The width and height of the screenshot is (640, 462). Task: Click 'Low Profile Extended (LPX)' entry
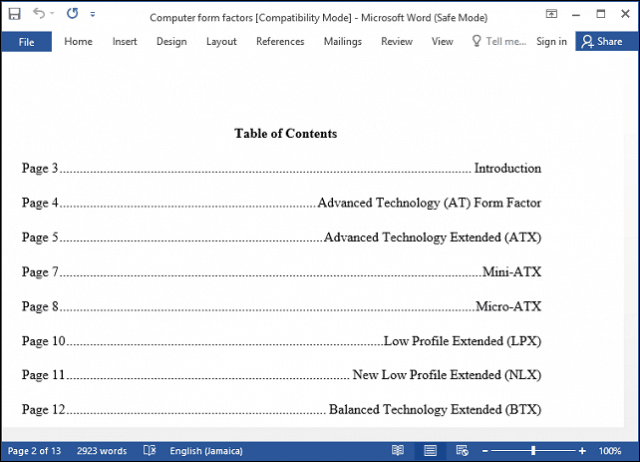[462, 341]
